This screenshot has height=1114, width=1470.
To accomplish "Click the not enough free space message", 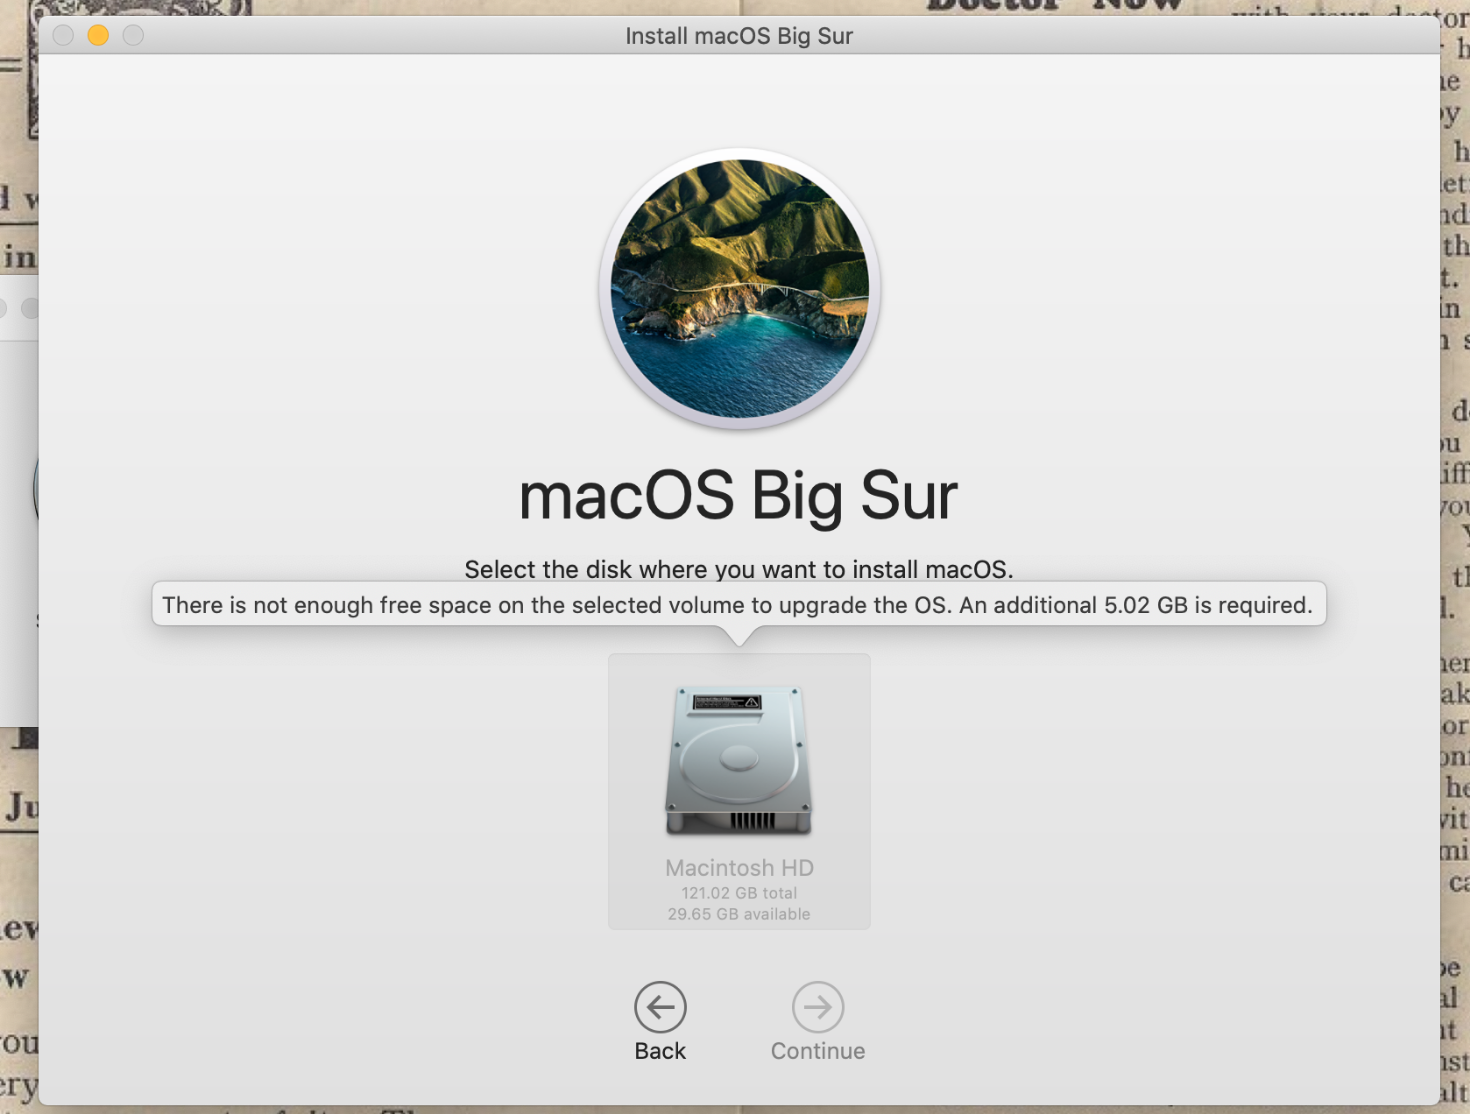I will pyautogui.click(x=737, y=605).
